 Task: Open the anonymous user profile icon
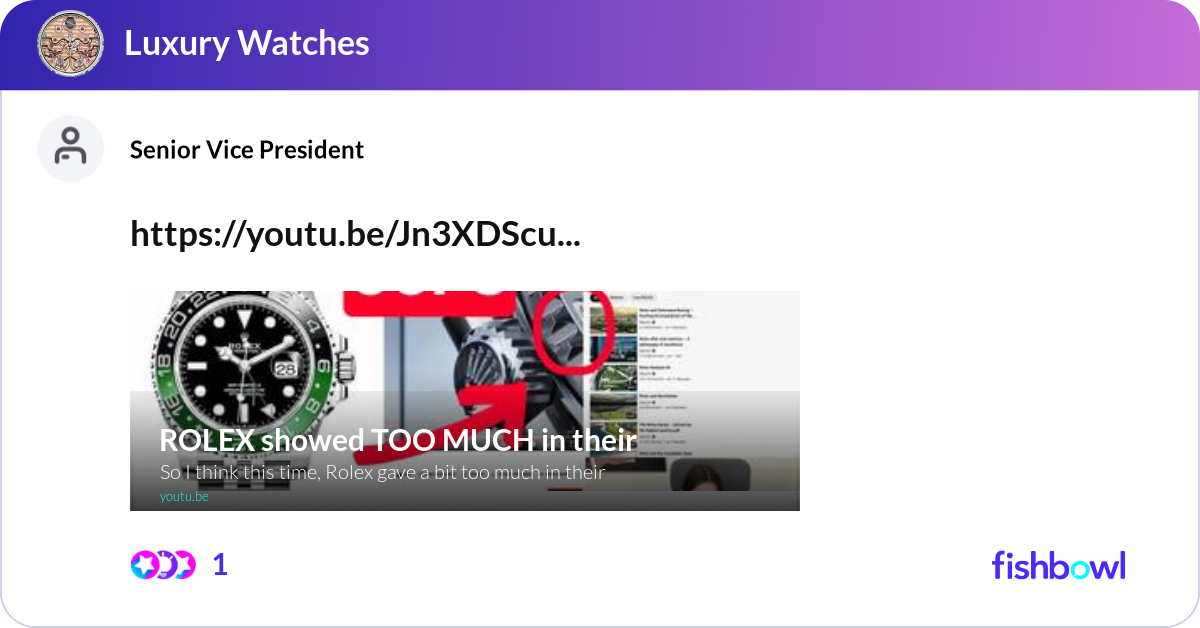(71, 149)
